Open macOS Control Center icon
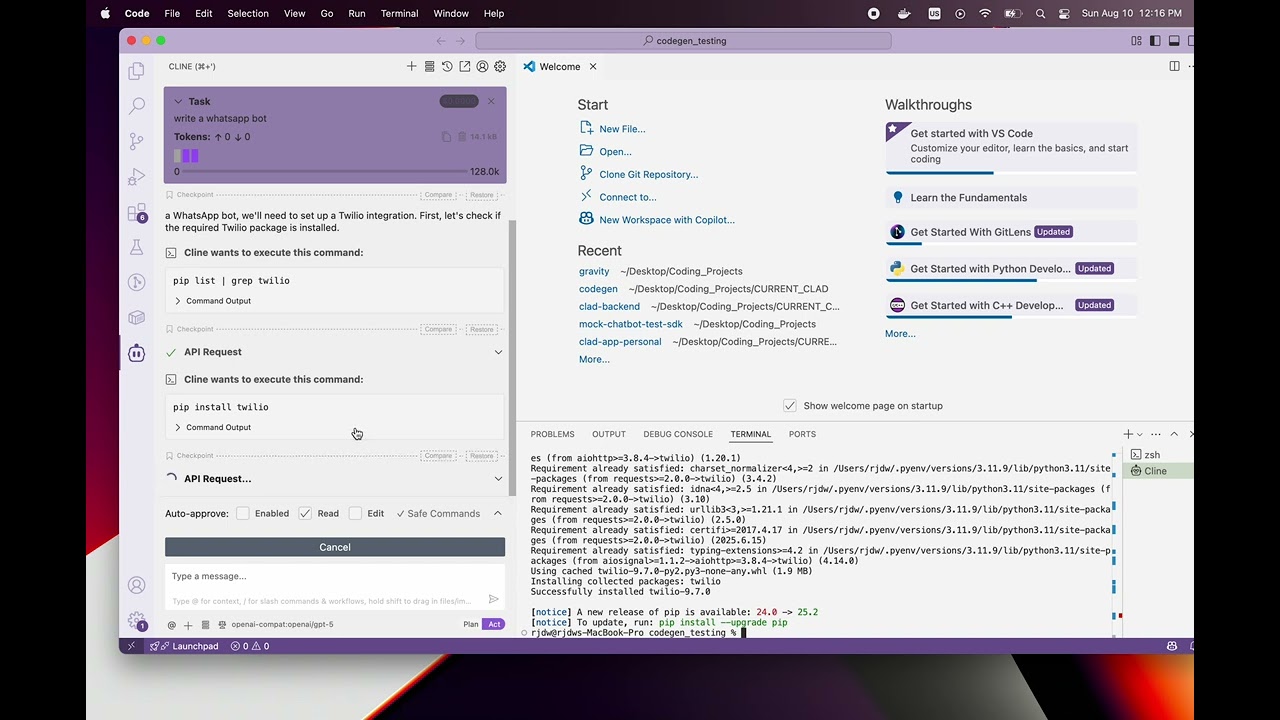The height and width of the screenshot is (720, 1280). [x=1064, y=14]
